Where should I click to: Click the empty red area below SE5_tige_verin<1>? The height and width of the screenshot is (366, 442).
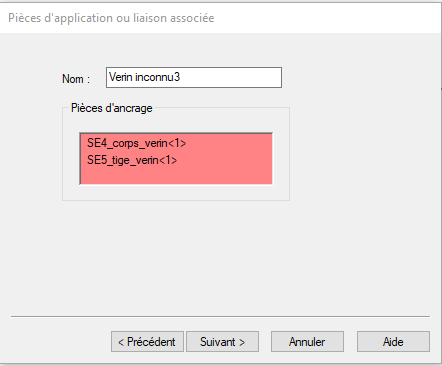(176, 175)
